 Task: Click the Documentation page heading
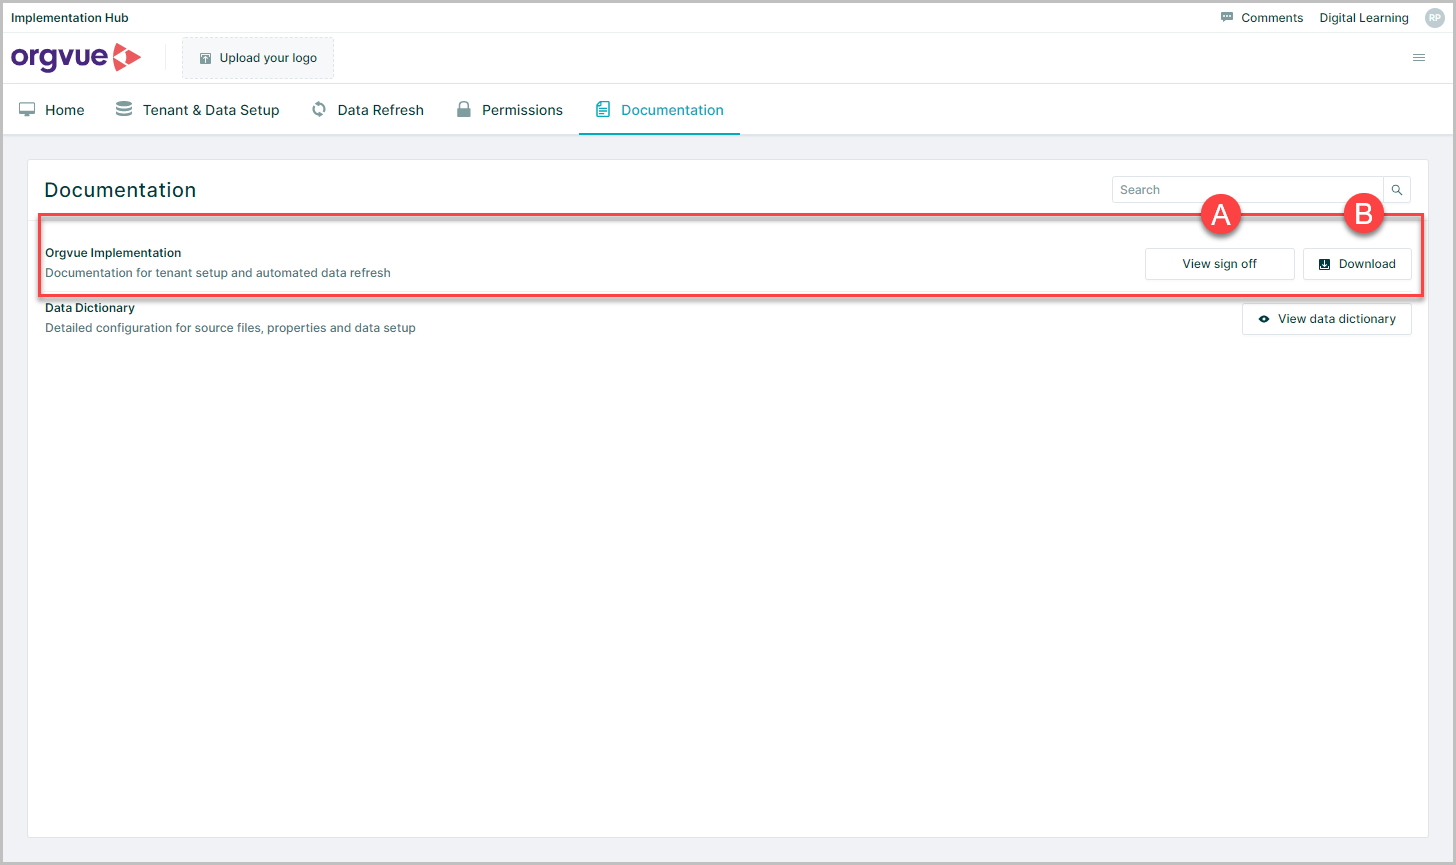[120, 190]
